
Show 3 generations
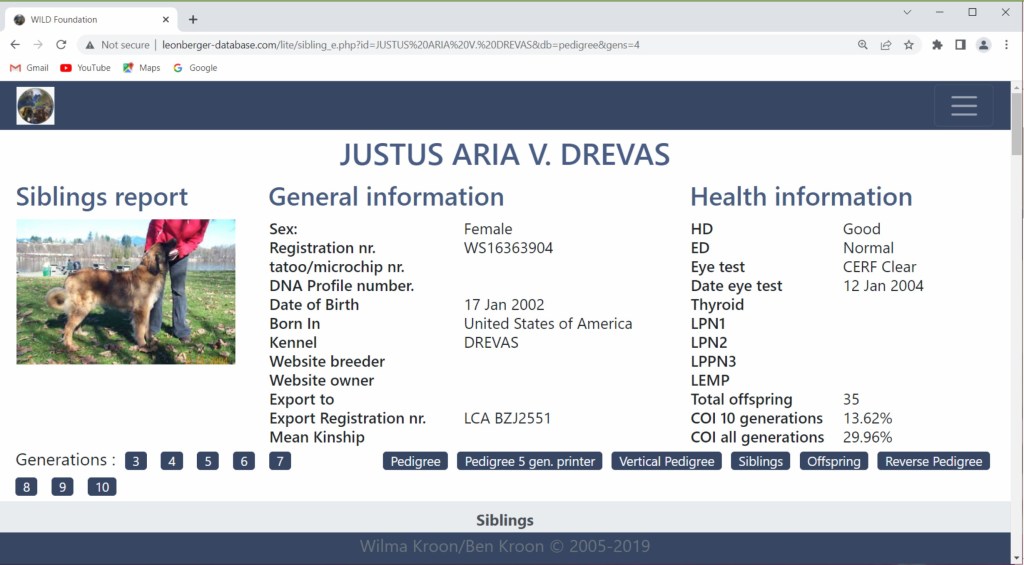(x=136, y=461)
